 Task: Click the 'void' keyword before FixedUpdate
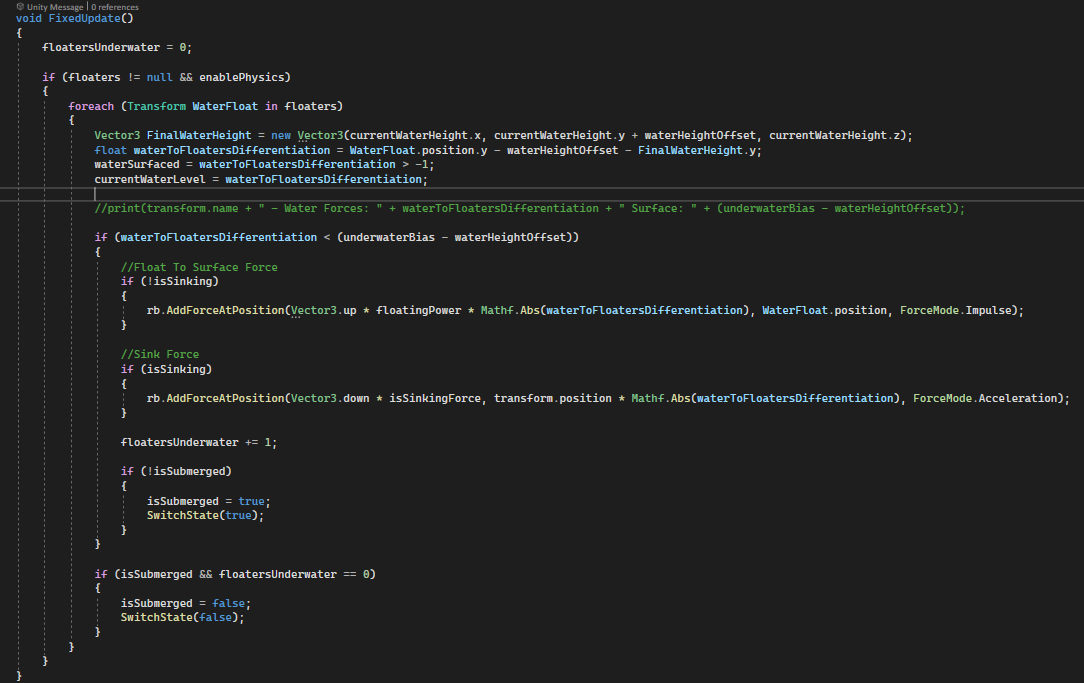click(29, 19)
